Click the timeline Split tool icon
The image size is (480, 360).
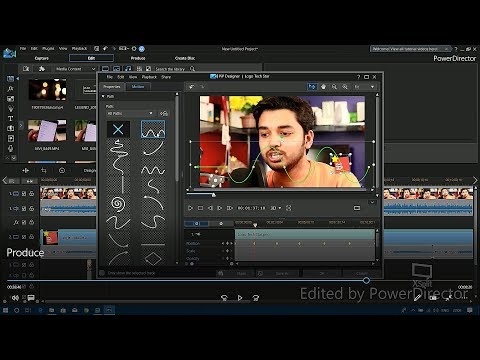coord(26,170)
